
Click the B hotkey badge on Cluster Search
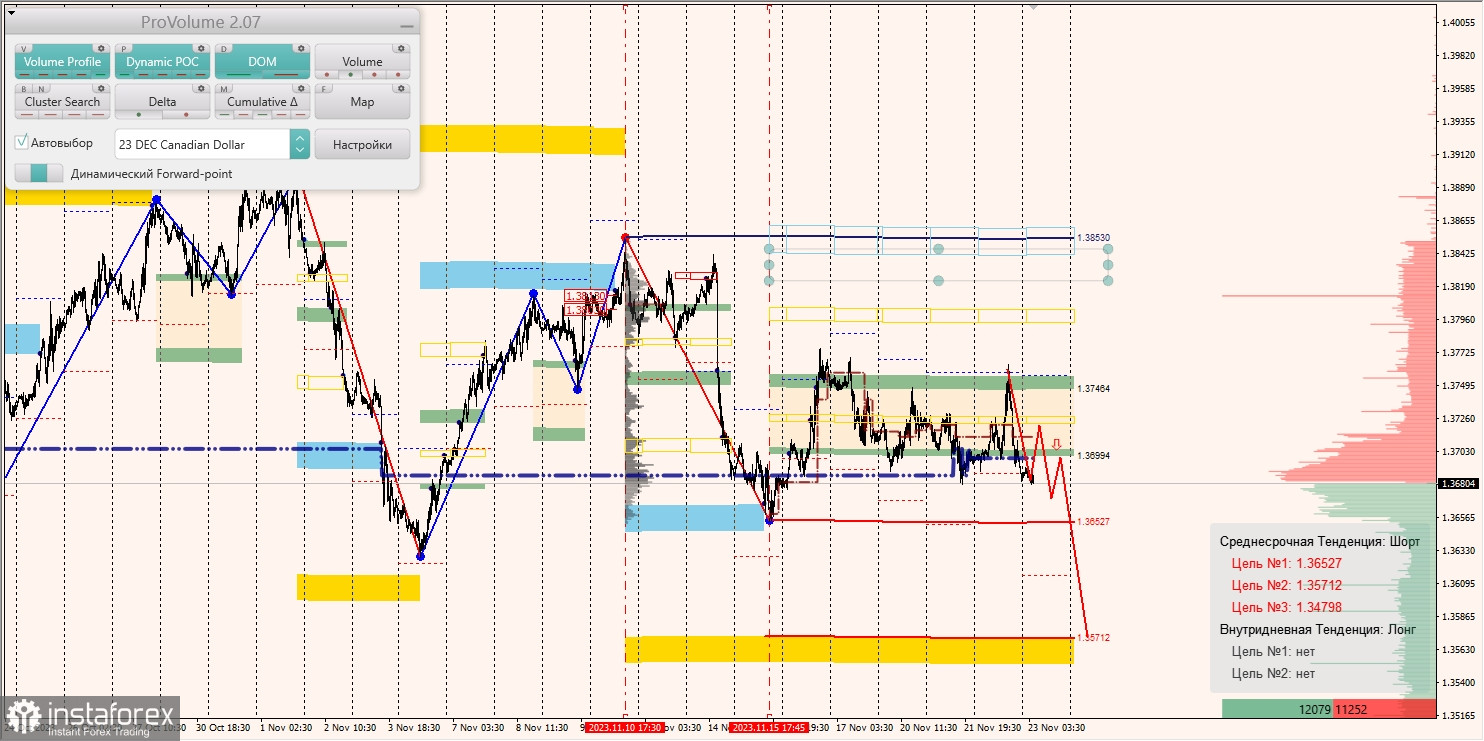[24, 89]
